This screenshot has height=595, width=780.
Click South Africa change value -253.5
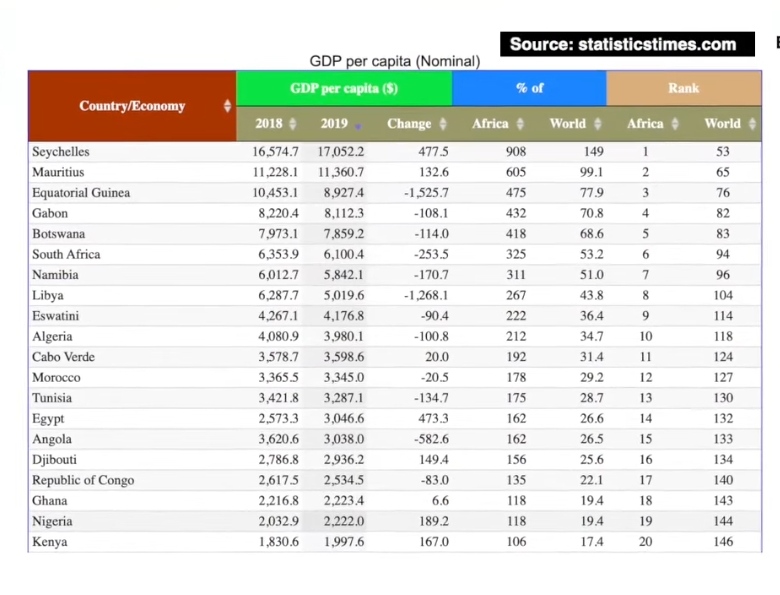[431, 254]
